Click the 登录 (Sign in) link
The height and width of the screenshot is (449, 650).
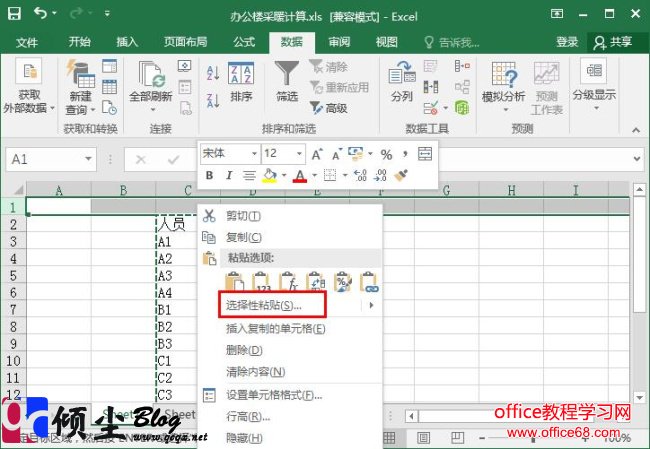pos(567,42)
